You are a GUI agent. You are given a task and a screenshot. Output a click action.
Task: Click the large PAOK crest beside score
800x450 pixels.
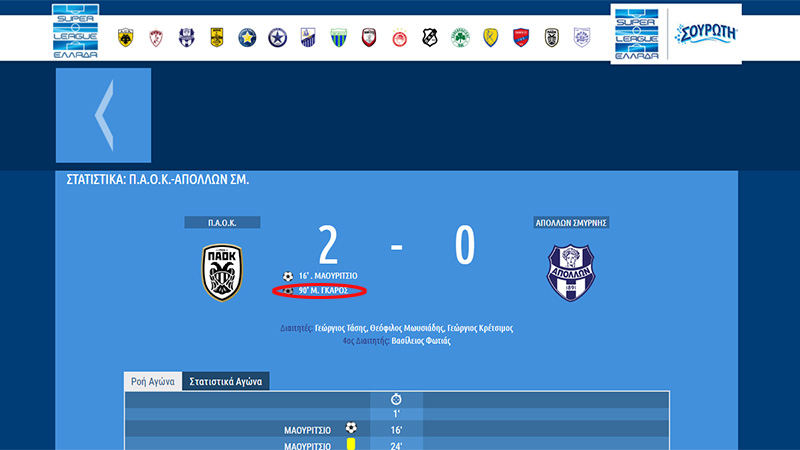click(x=222, y=272)
